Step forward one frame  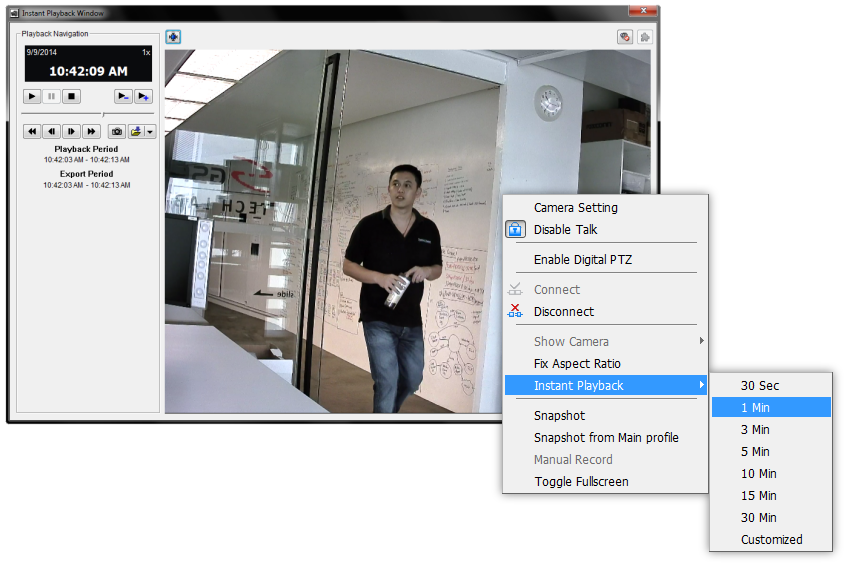tap(71, 131)
